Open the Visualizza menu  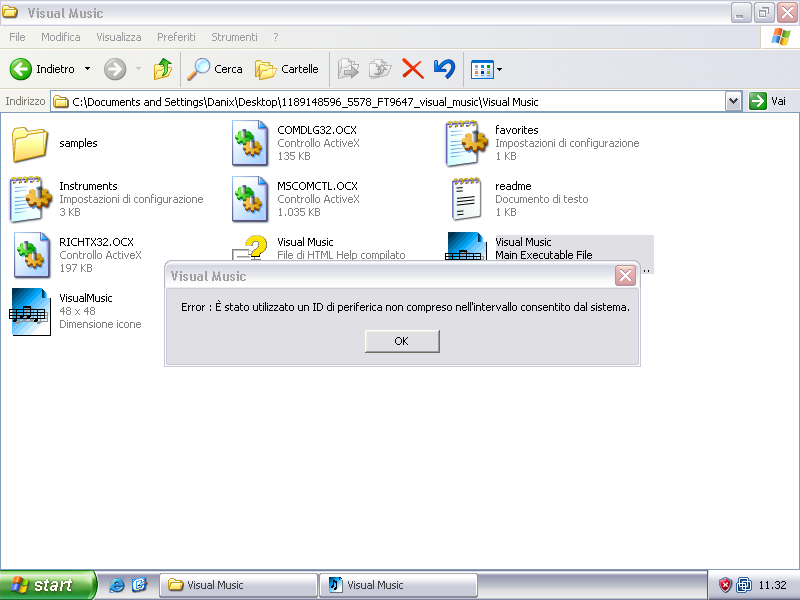[x=118, y=37]
